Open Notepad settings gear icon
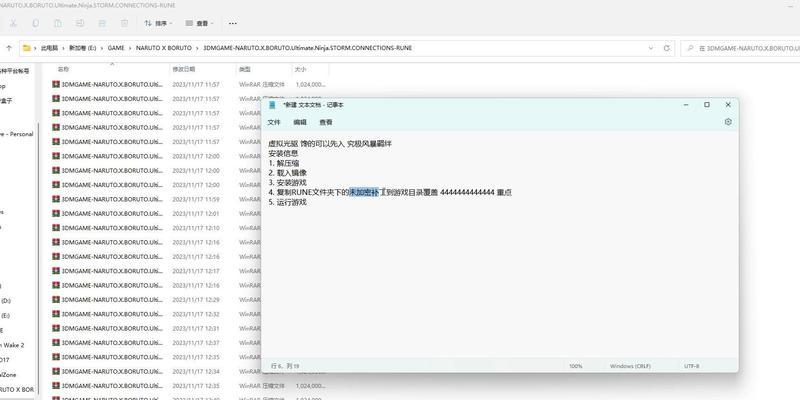Viewport: 800px width, 400px height. pos(728,122)
